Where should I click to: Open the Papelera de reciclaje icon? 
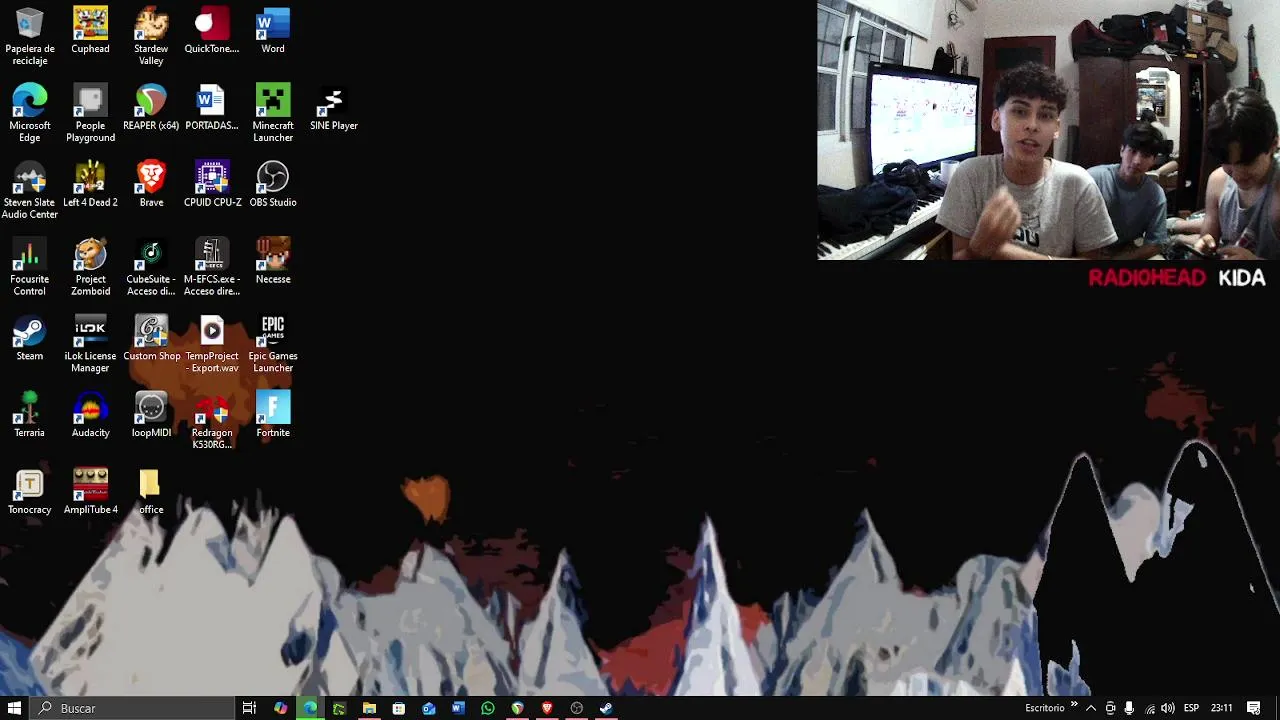click(x=30, y=36)
